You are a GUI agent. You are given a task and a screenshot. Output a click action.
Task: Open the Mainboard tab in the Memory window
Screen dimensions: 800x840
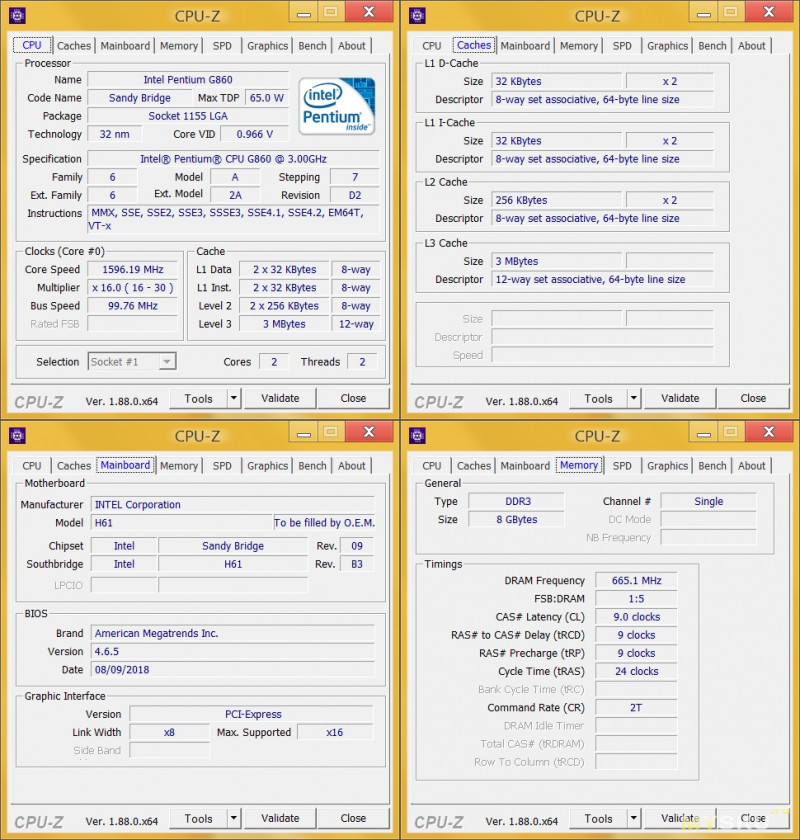(525, 466)
